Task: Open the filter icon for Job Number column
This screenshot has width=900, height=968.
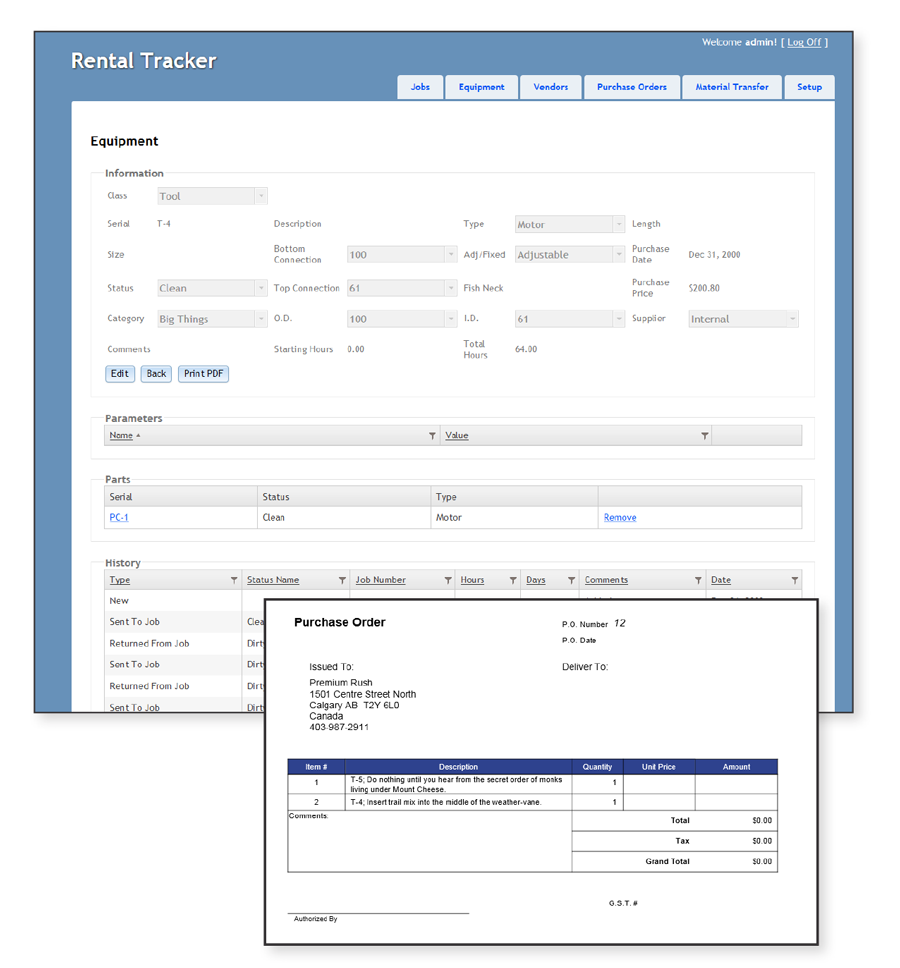Action: tap(448, 580)
